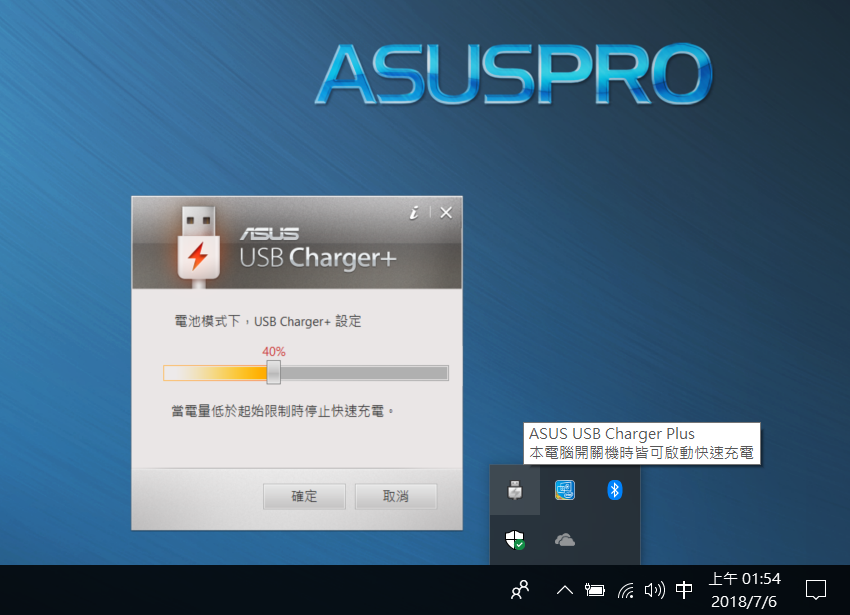Open the info icon in USB Charger+
The height and width of the screenshot is (615, 850).
pos(414,213)
